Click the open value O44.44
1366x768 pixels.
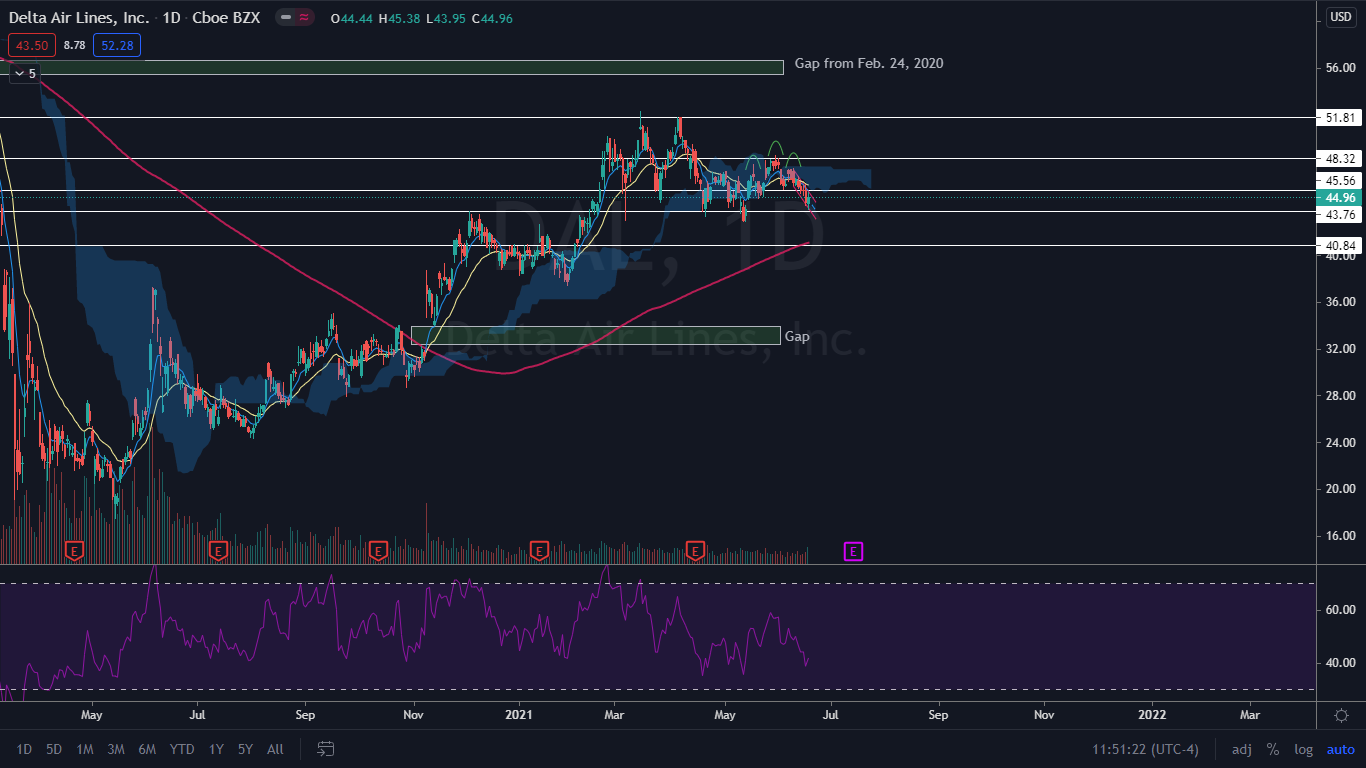[352, 18]
